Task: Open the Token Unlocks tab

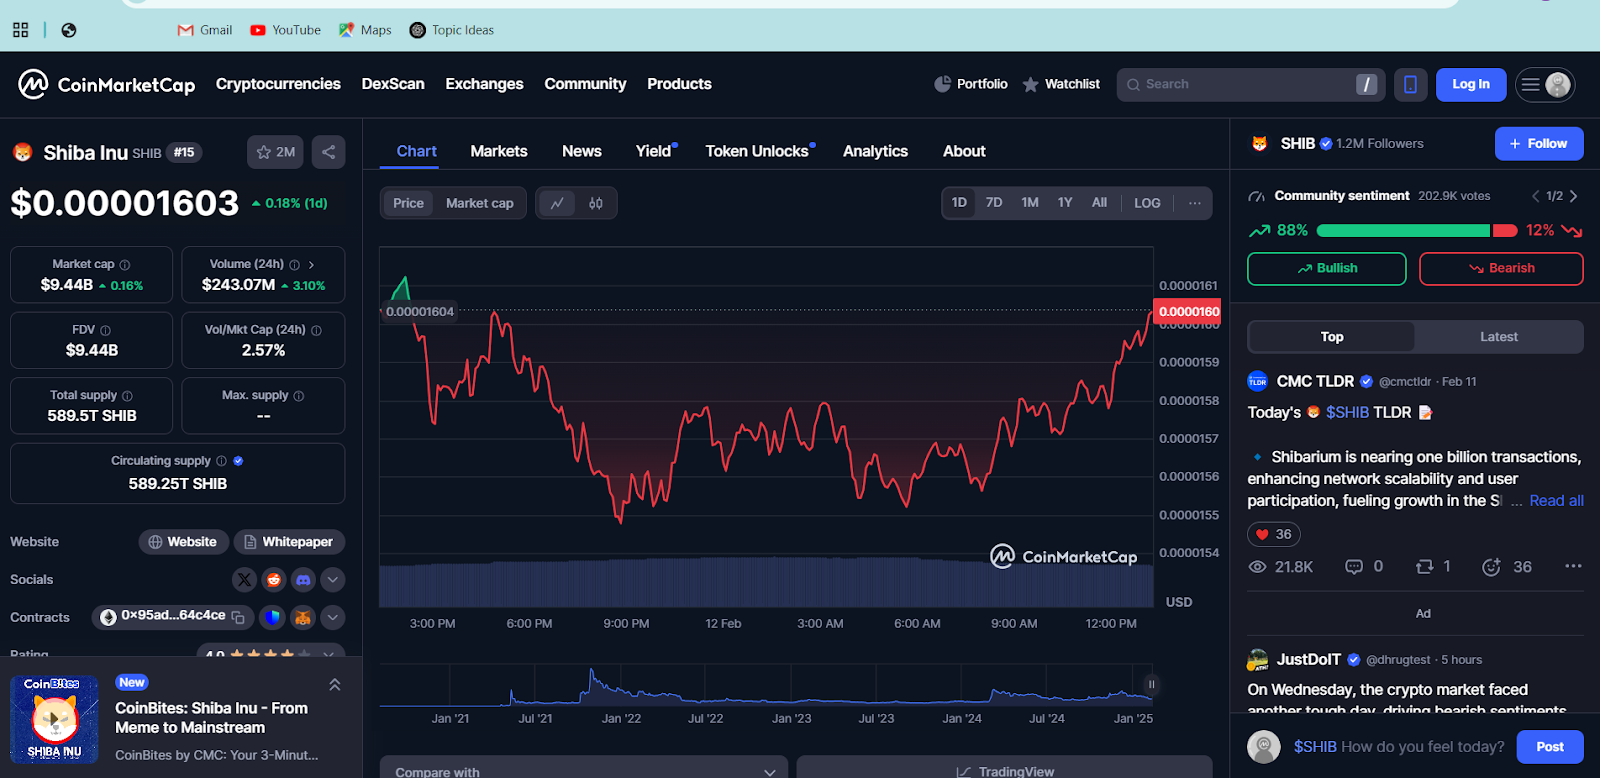Action: point(757,151)
